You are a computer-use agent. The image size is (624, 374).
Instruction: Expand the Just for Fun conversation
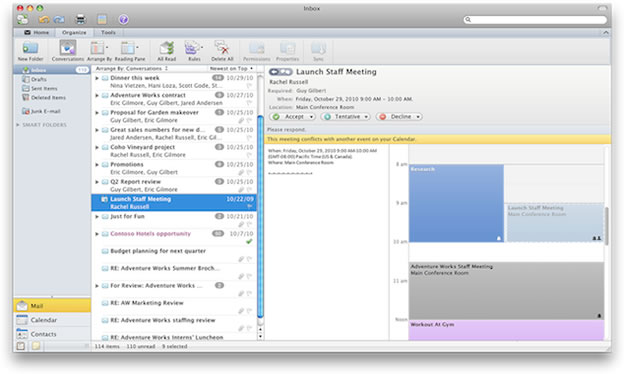click(x=97, y=216)
